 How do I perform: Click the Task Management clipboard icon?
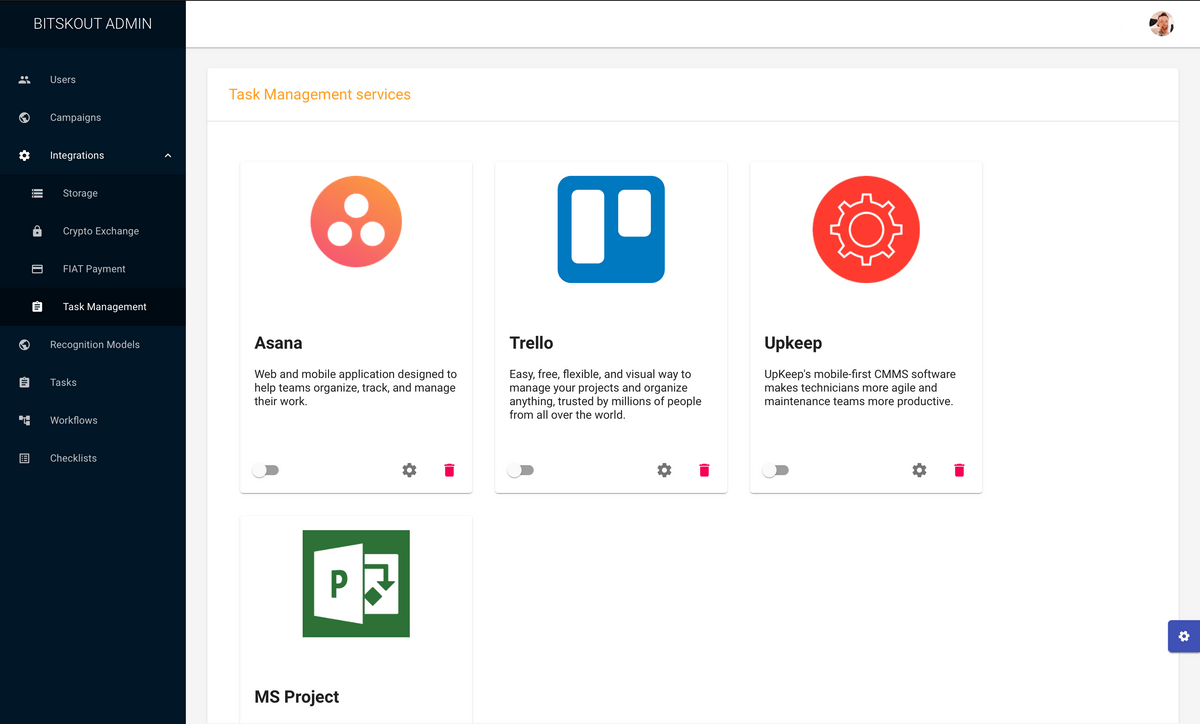(x=37, y=307)
